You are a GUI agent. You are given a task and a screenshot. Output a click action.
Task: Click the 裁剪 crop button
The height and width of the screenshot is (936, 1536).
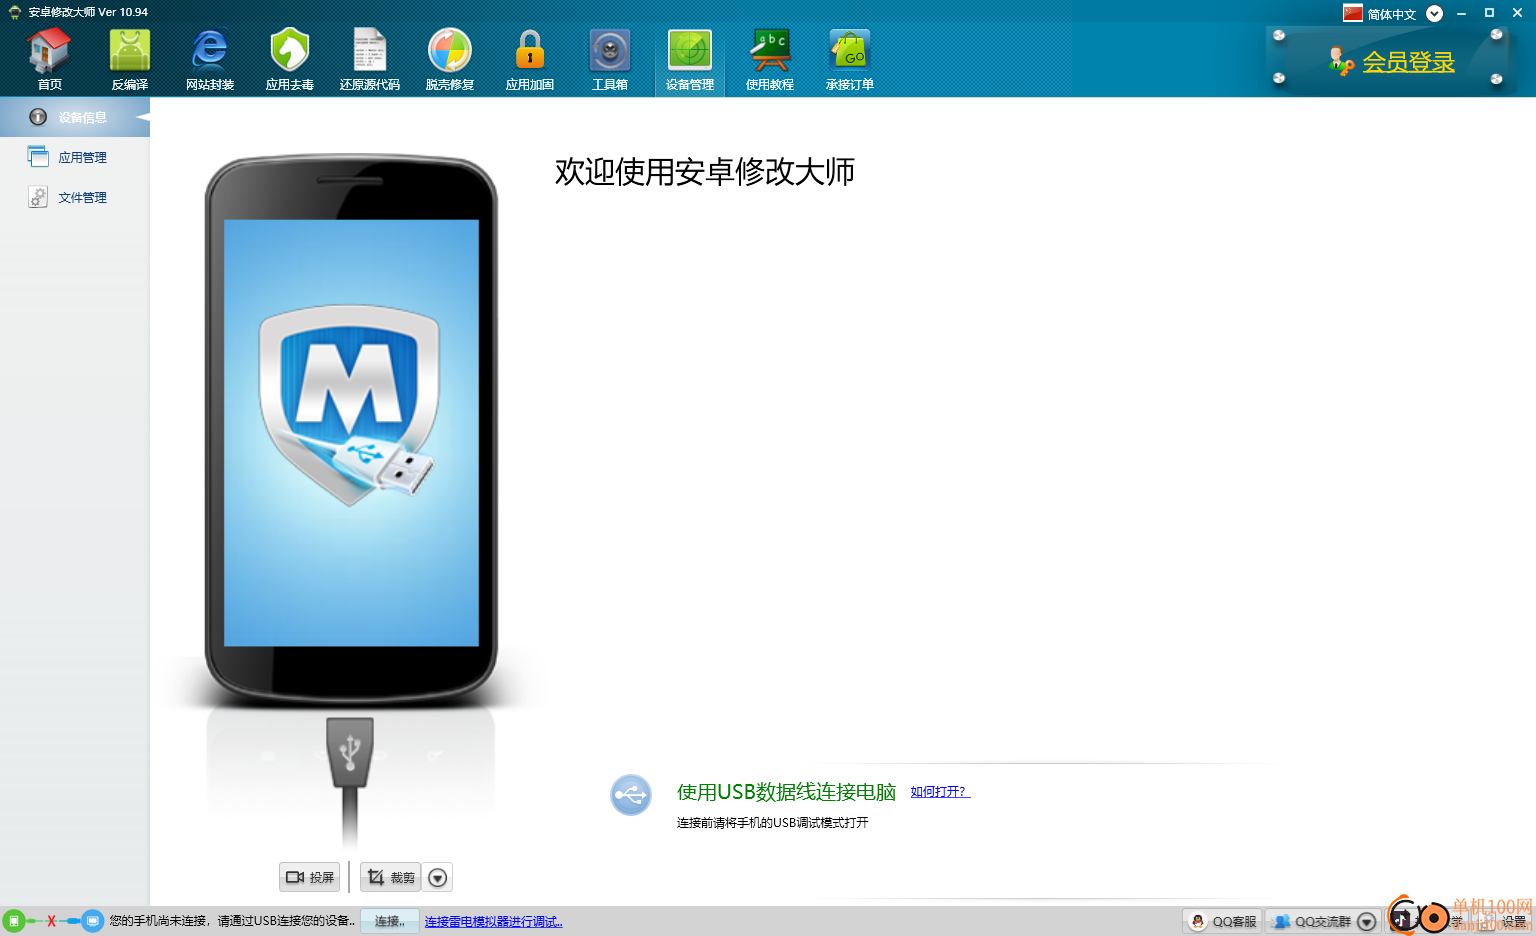391,877
